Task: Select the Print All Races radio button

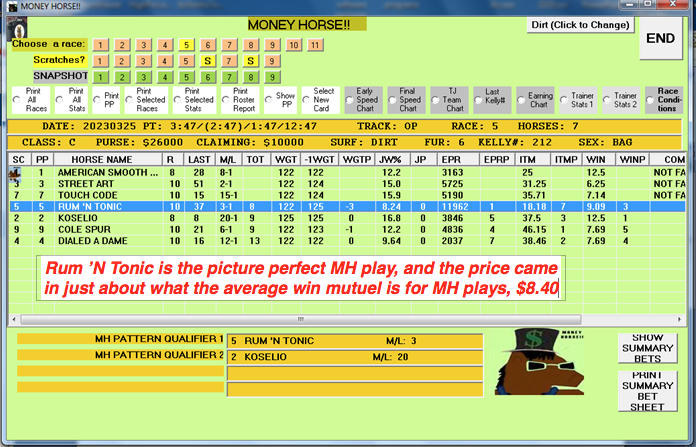Action: 17,99
